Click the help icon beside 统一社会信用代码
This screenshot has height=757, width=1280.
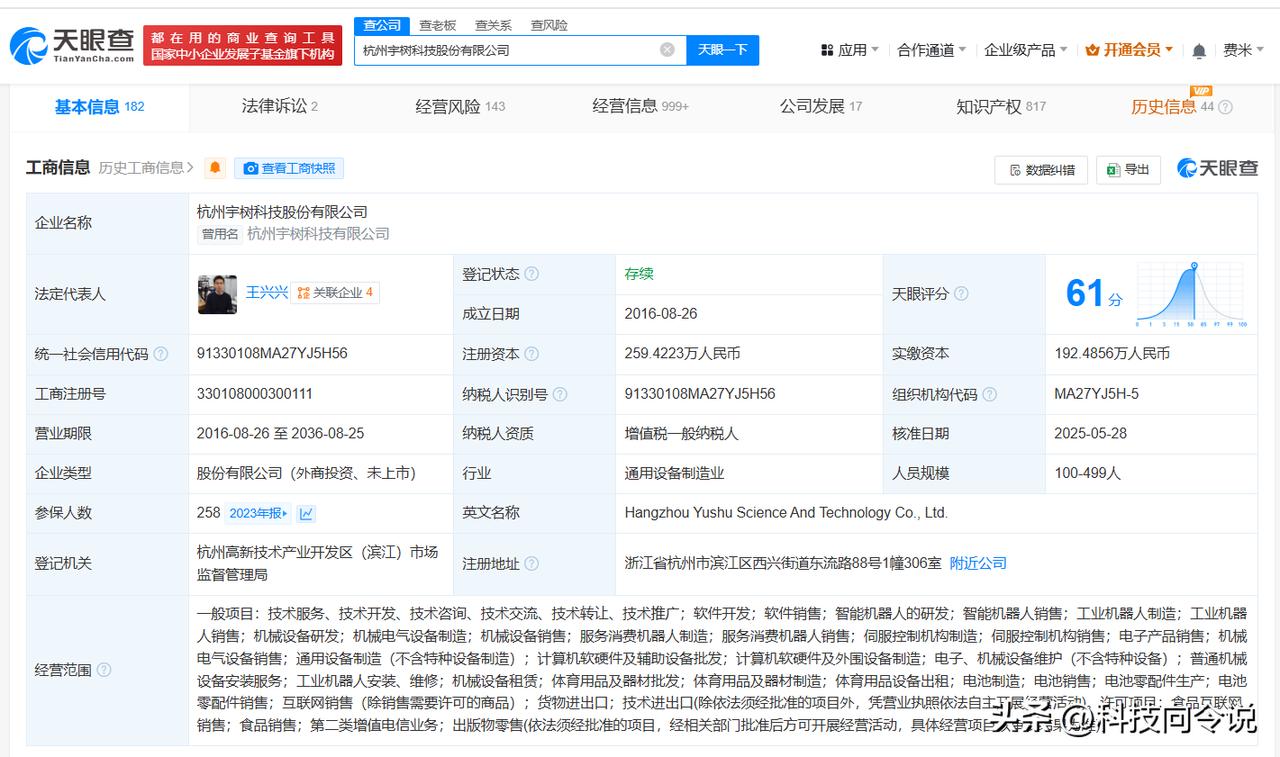click(x=160, y=354)
